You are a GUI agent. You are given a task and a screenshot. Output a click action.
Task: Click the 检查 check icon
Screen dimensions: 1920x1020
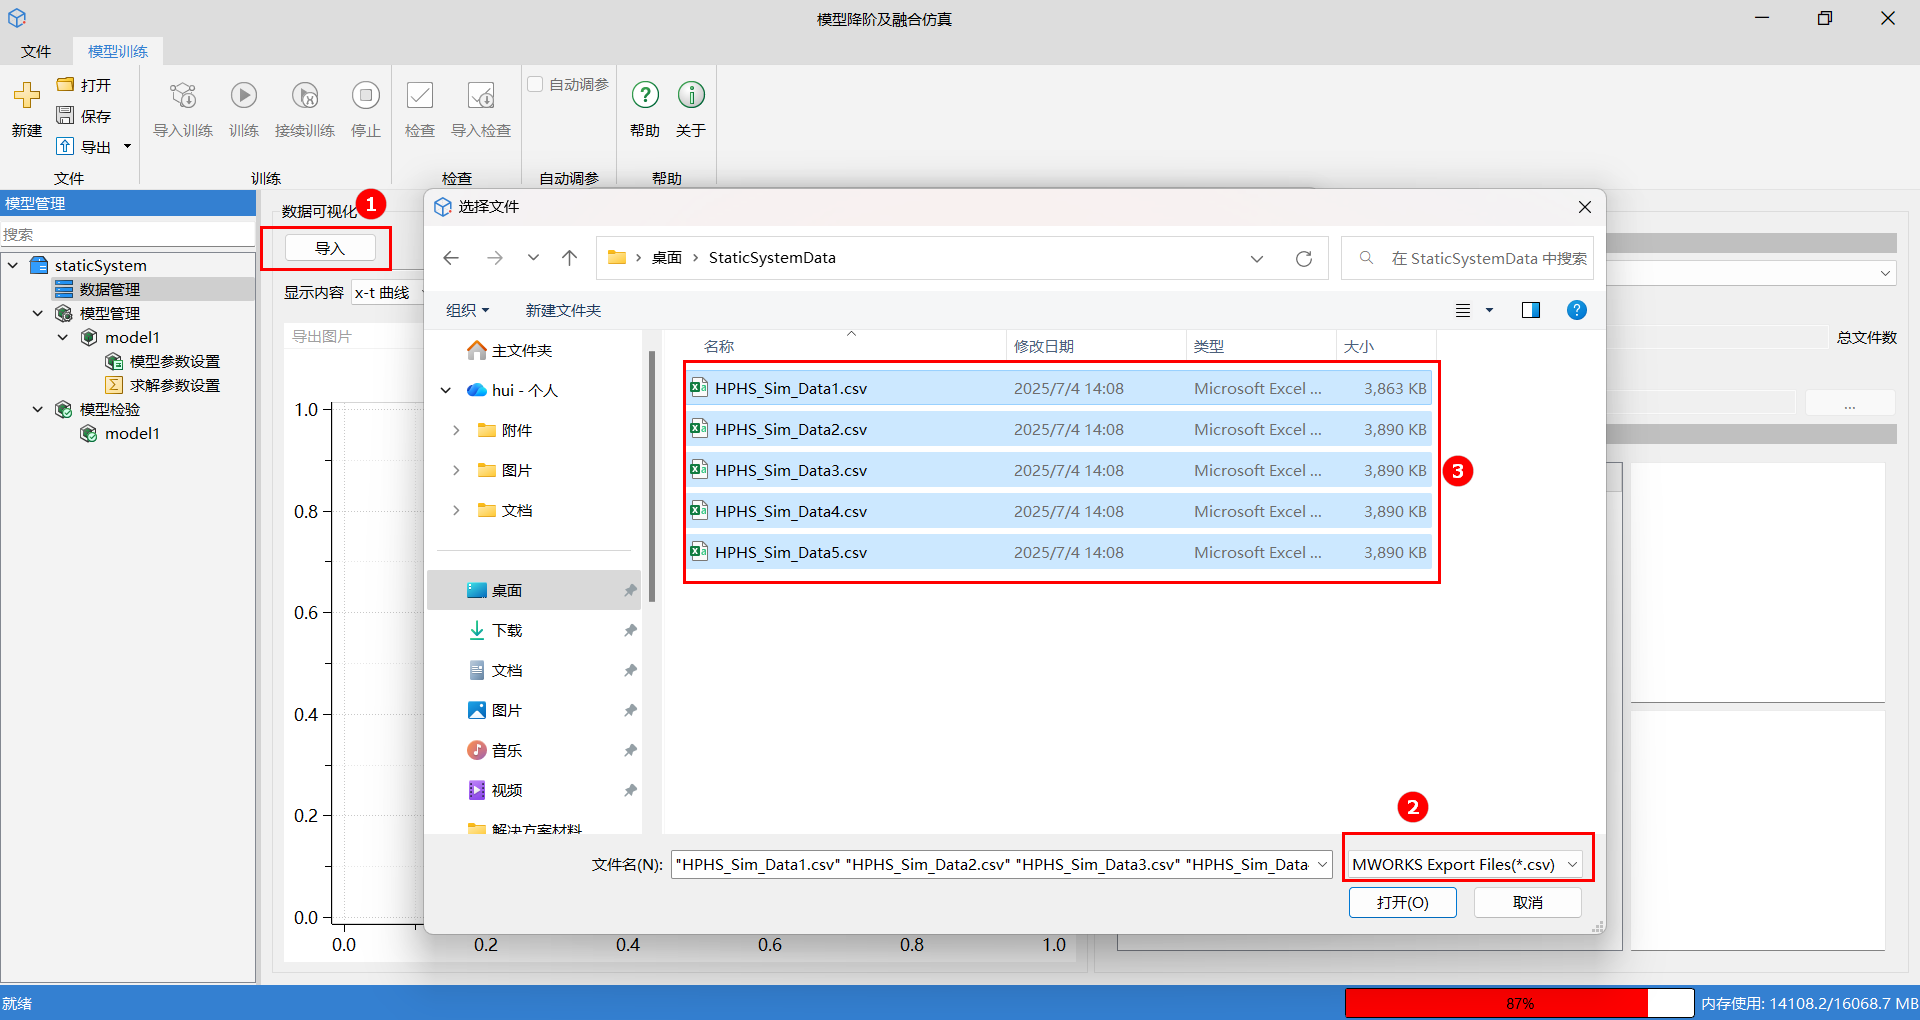pyautogui.click(x=420, y=97)
